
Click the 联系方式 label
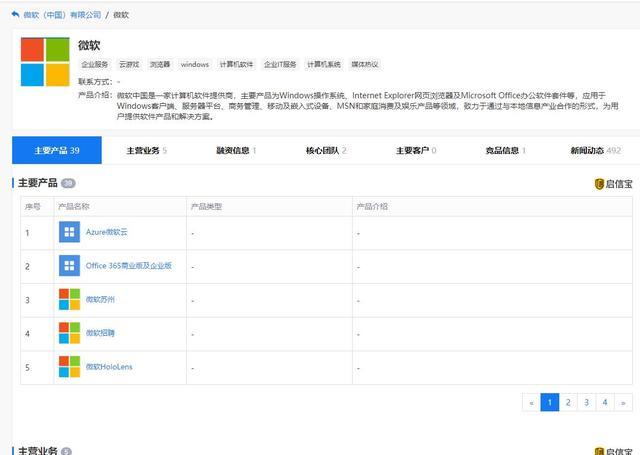pos(95,82)
